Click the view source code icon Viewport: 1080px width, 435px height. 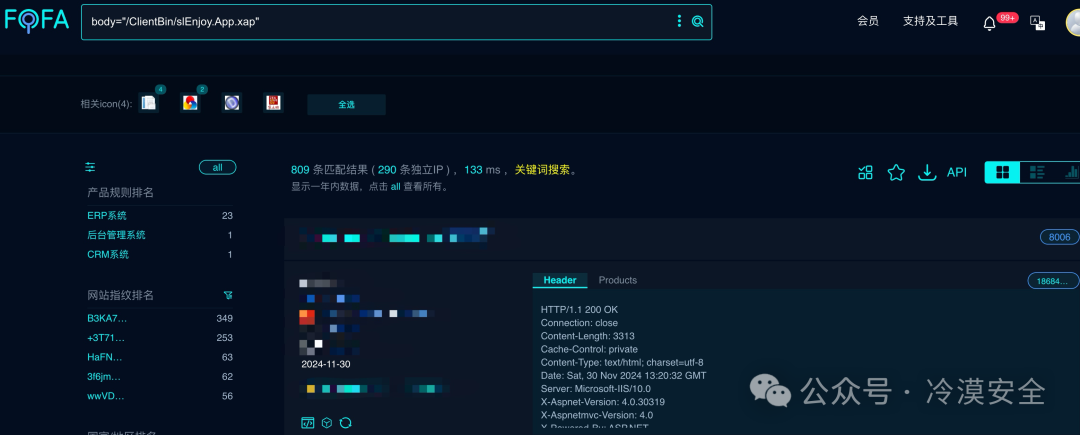(308, 422)
